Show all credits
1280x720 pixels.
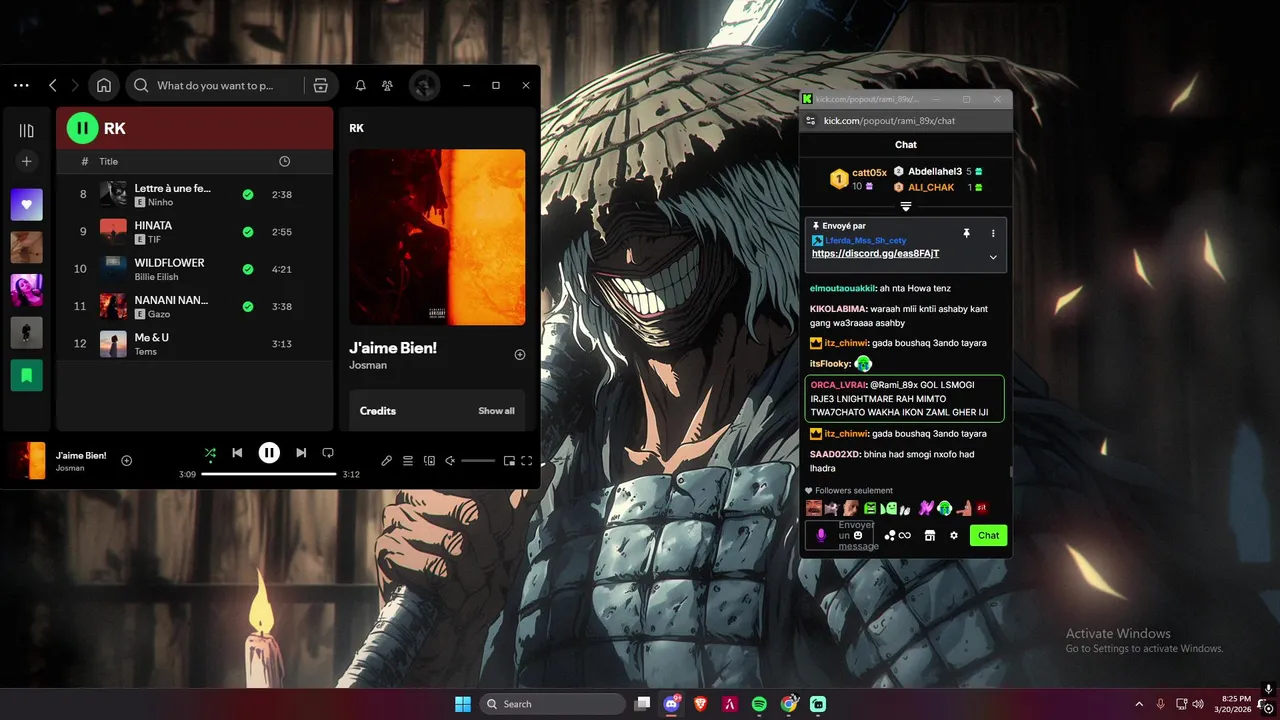tap(496, 411)
